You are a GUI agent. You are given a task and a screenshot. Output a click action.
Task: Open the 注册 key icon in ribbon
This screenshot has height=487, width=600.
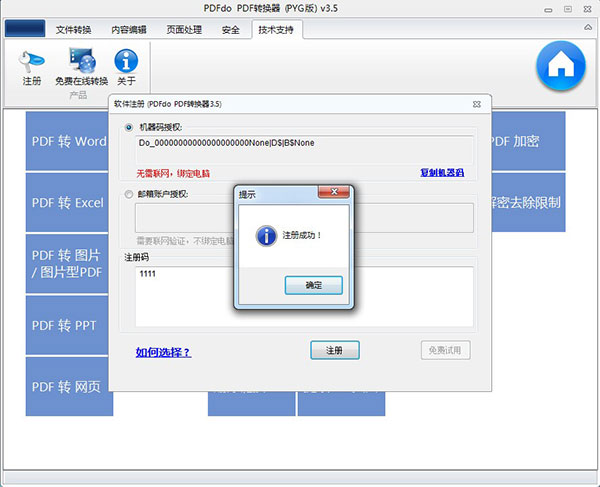click(32, 68)
